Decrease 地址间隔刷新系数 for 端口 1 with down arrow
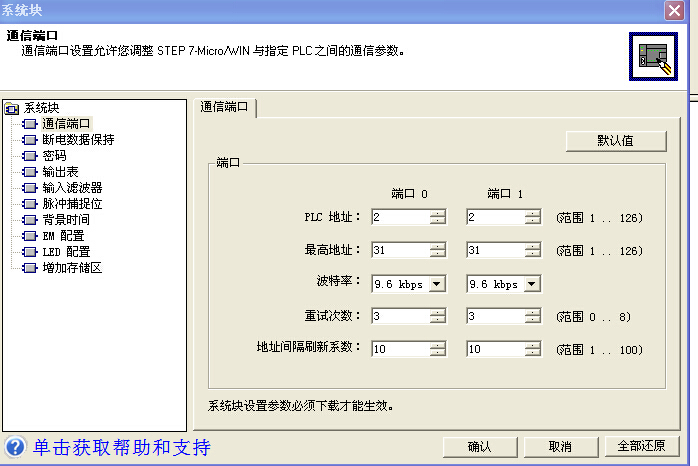The width and height of the screenshot is (698, 466). (x=532, y=353)
